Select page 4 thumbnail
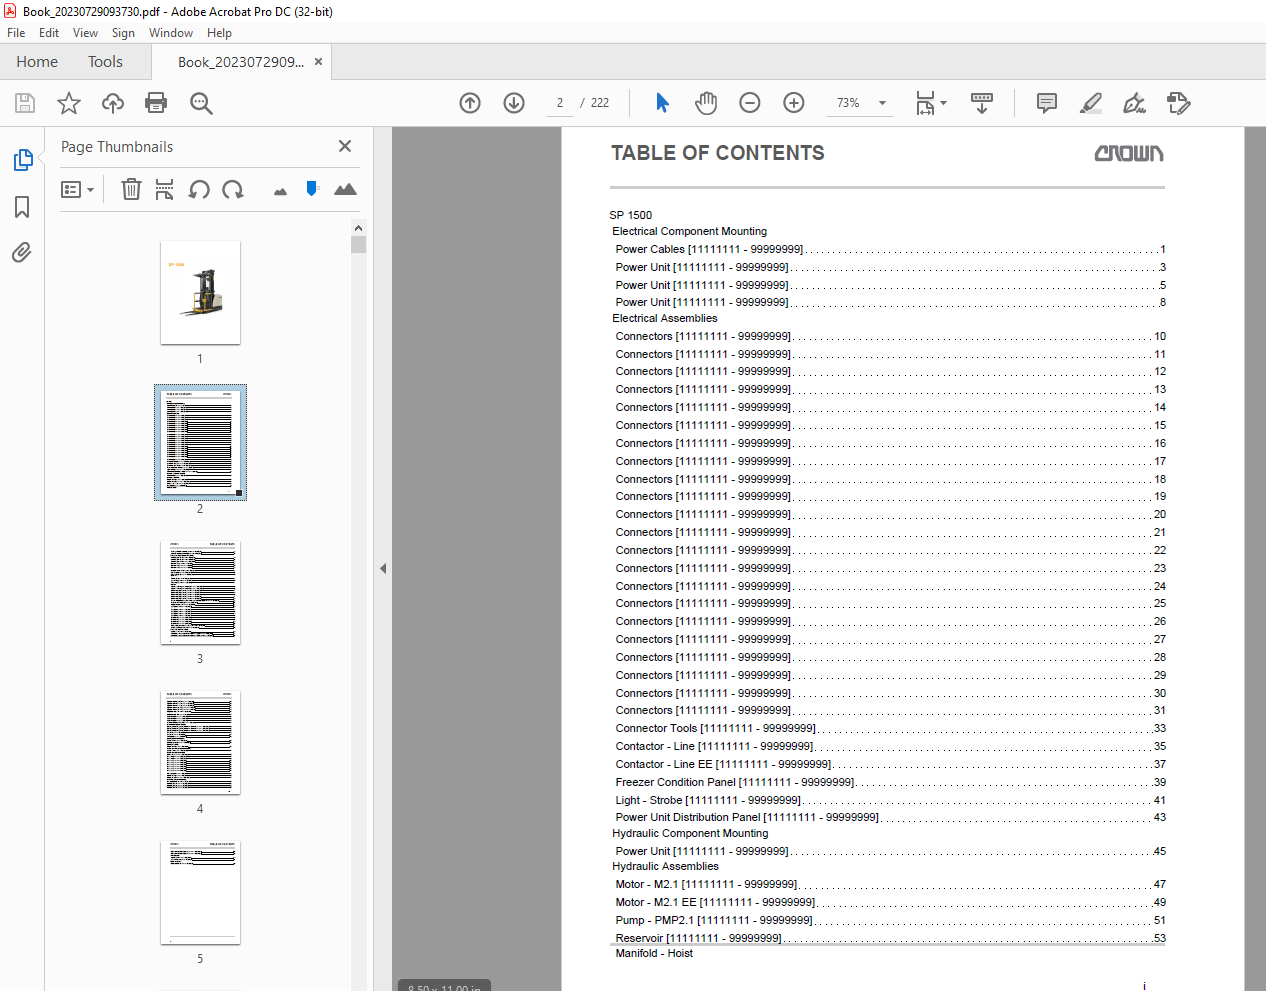1266x991 pixels. pos(200,742)
